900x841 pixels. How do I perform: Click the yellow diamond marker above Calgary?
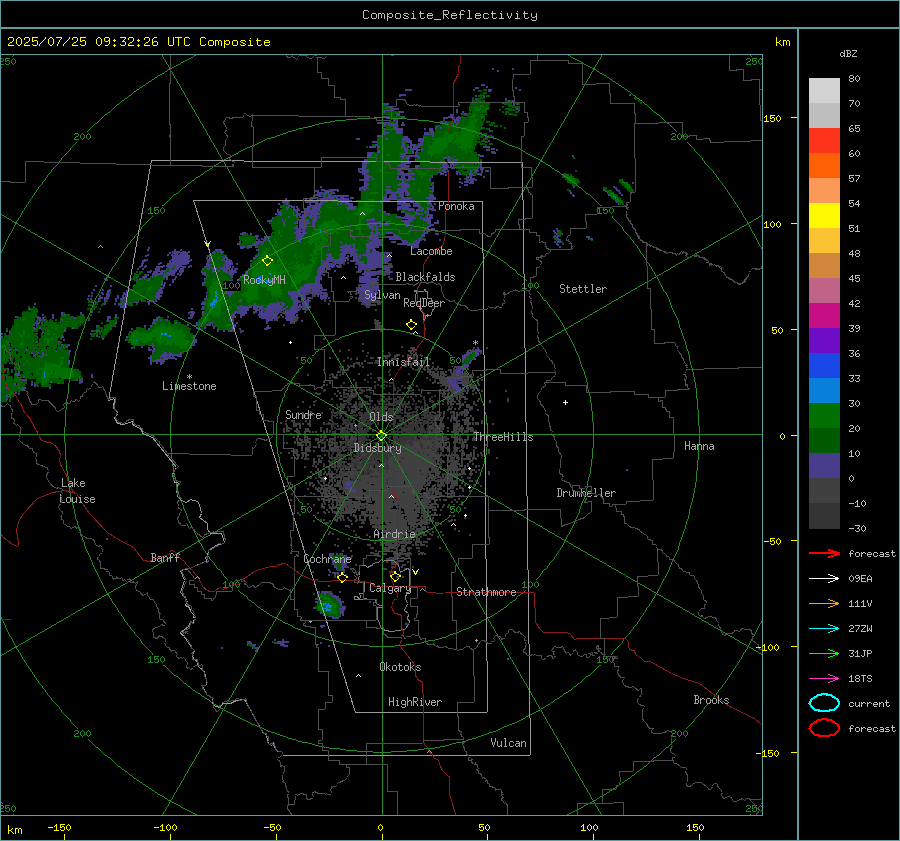[x=395, y=576]
